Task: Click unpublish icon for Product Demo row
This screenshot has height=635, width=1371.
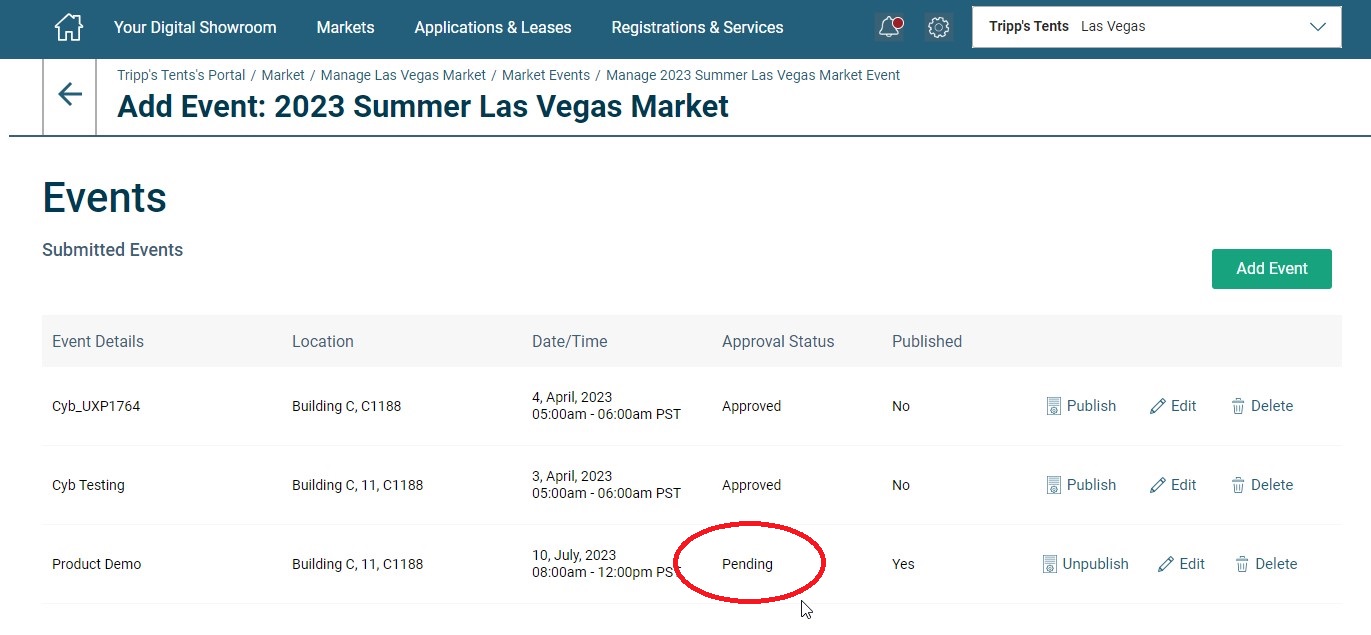Action: [1049, 564]
